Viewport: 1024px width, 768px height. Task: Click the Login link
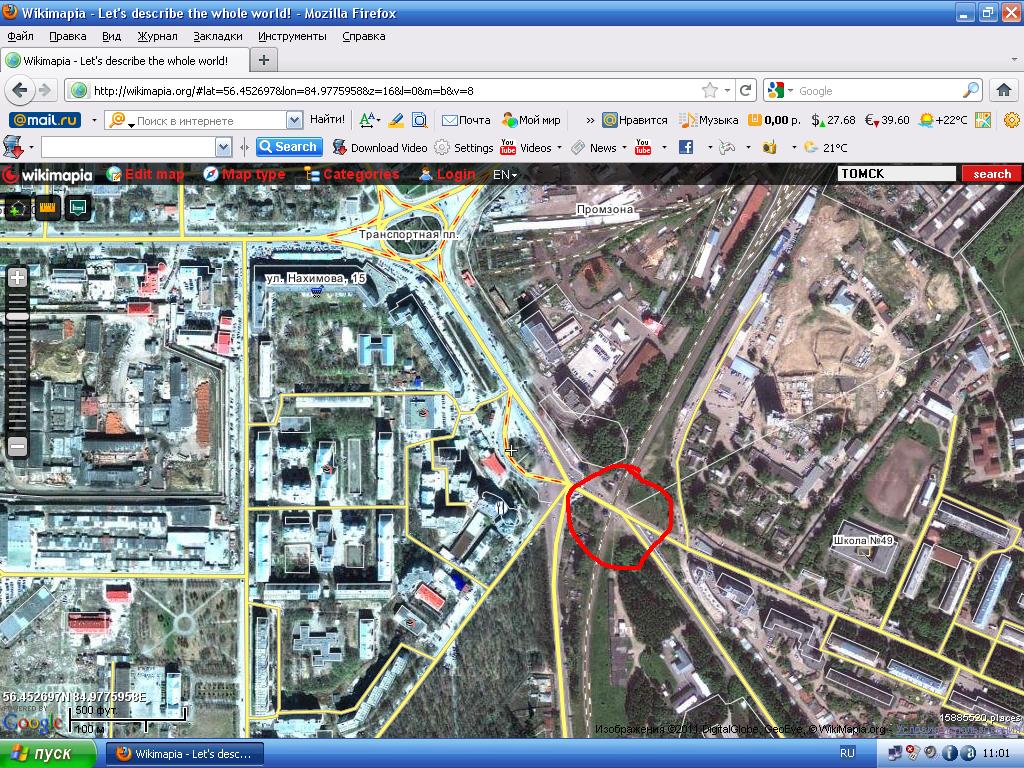click(446, 174)
